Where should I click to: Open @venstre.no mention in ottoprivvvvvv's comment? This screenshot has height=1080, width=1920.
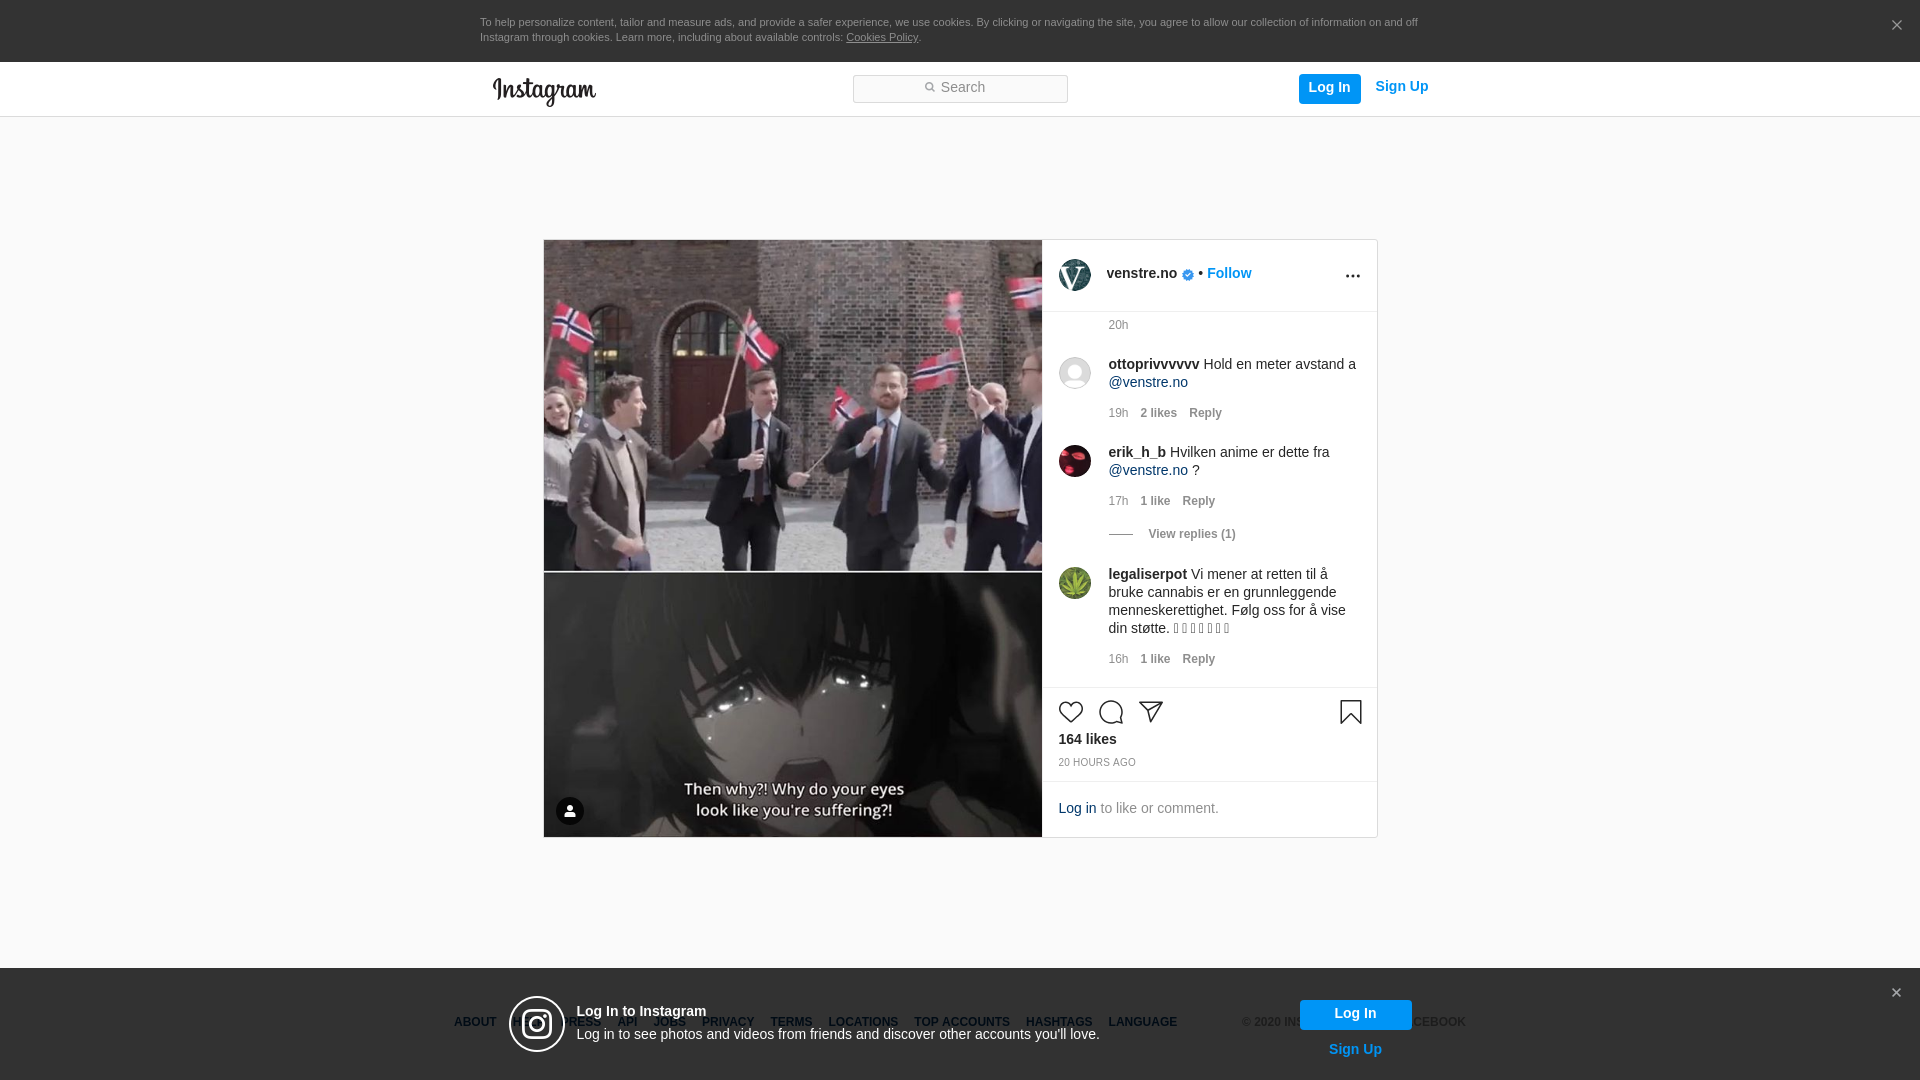1148,382
